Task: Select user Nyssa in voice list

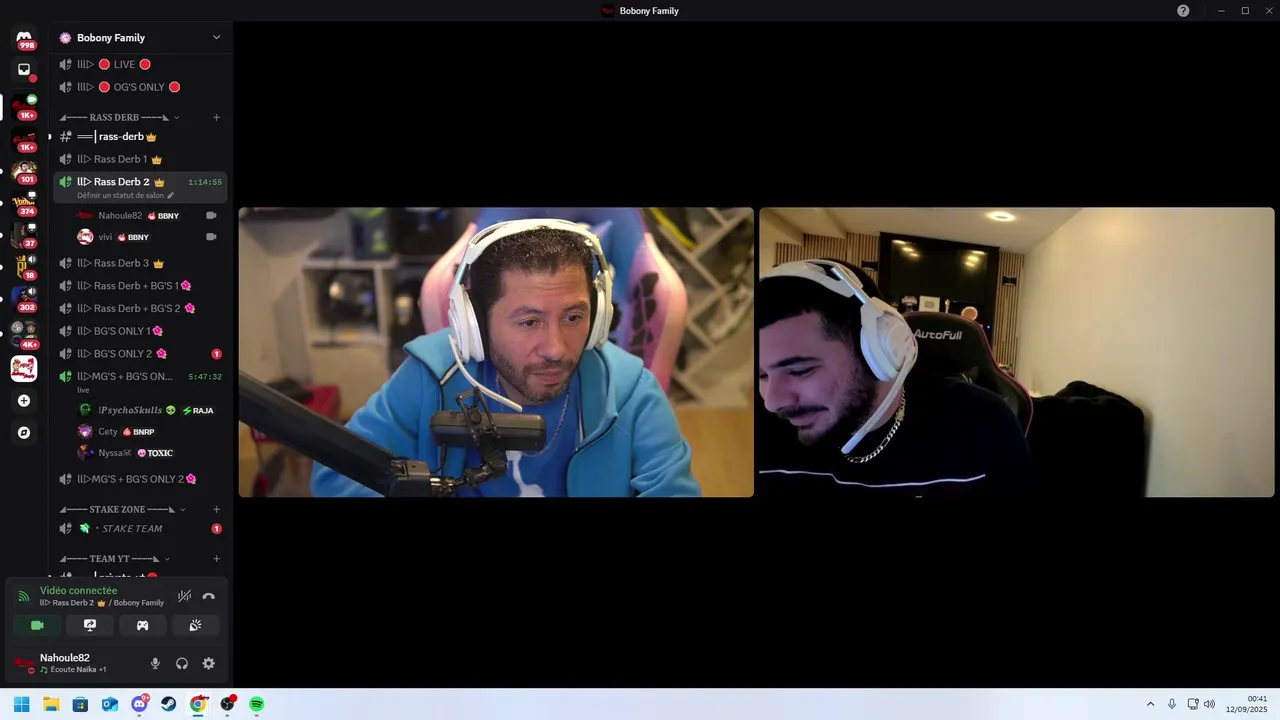Action: click(147, 453)
